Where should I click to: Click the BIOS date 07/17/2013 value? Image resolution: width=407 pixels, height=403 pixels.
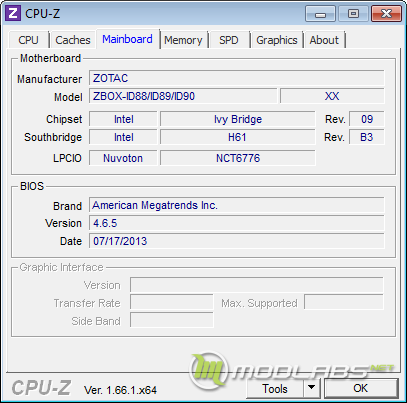click(x=237, y=241)
